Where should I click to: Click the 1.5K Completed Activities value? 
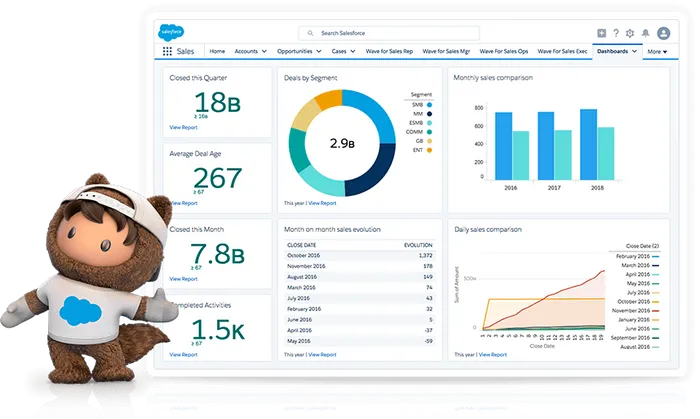coord(218,330)
